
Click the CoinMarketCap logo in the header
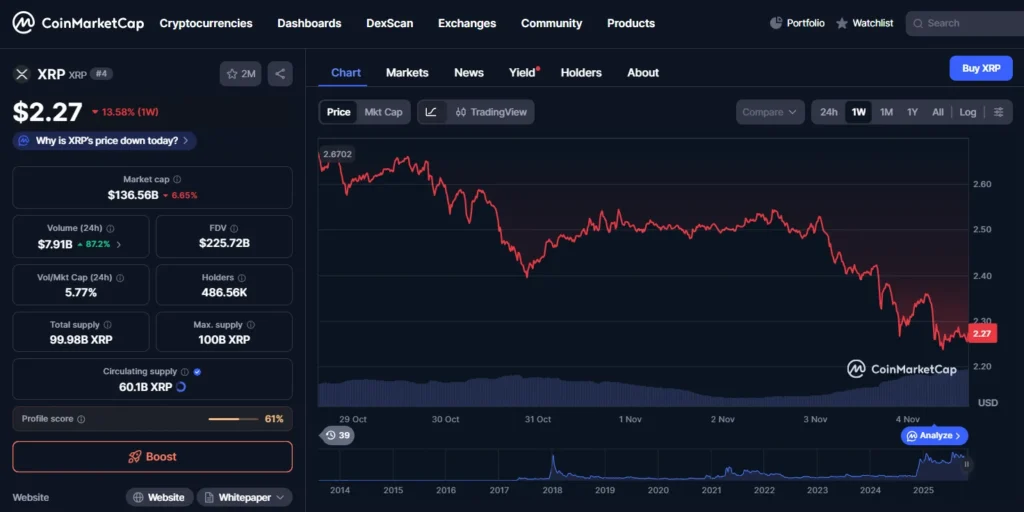tap(77, 23)
